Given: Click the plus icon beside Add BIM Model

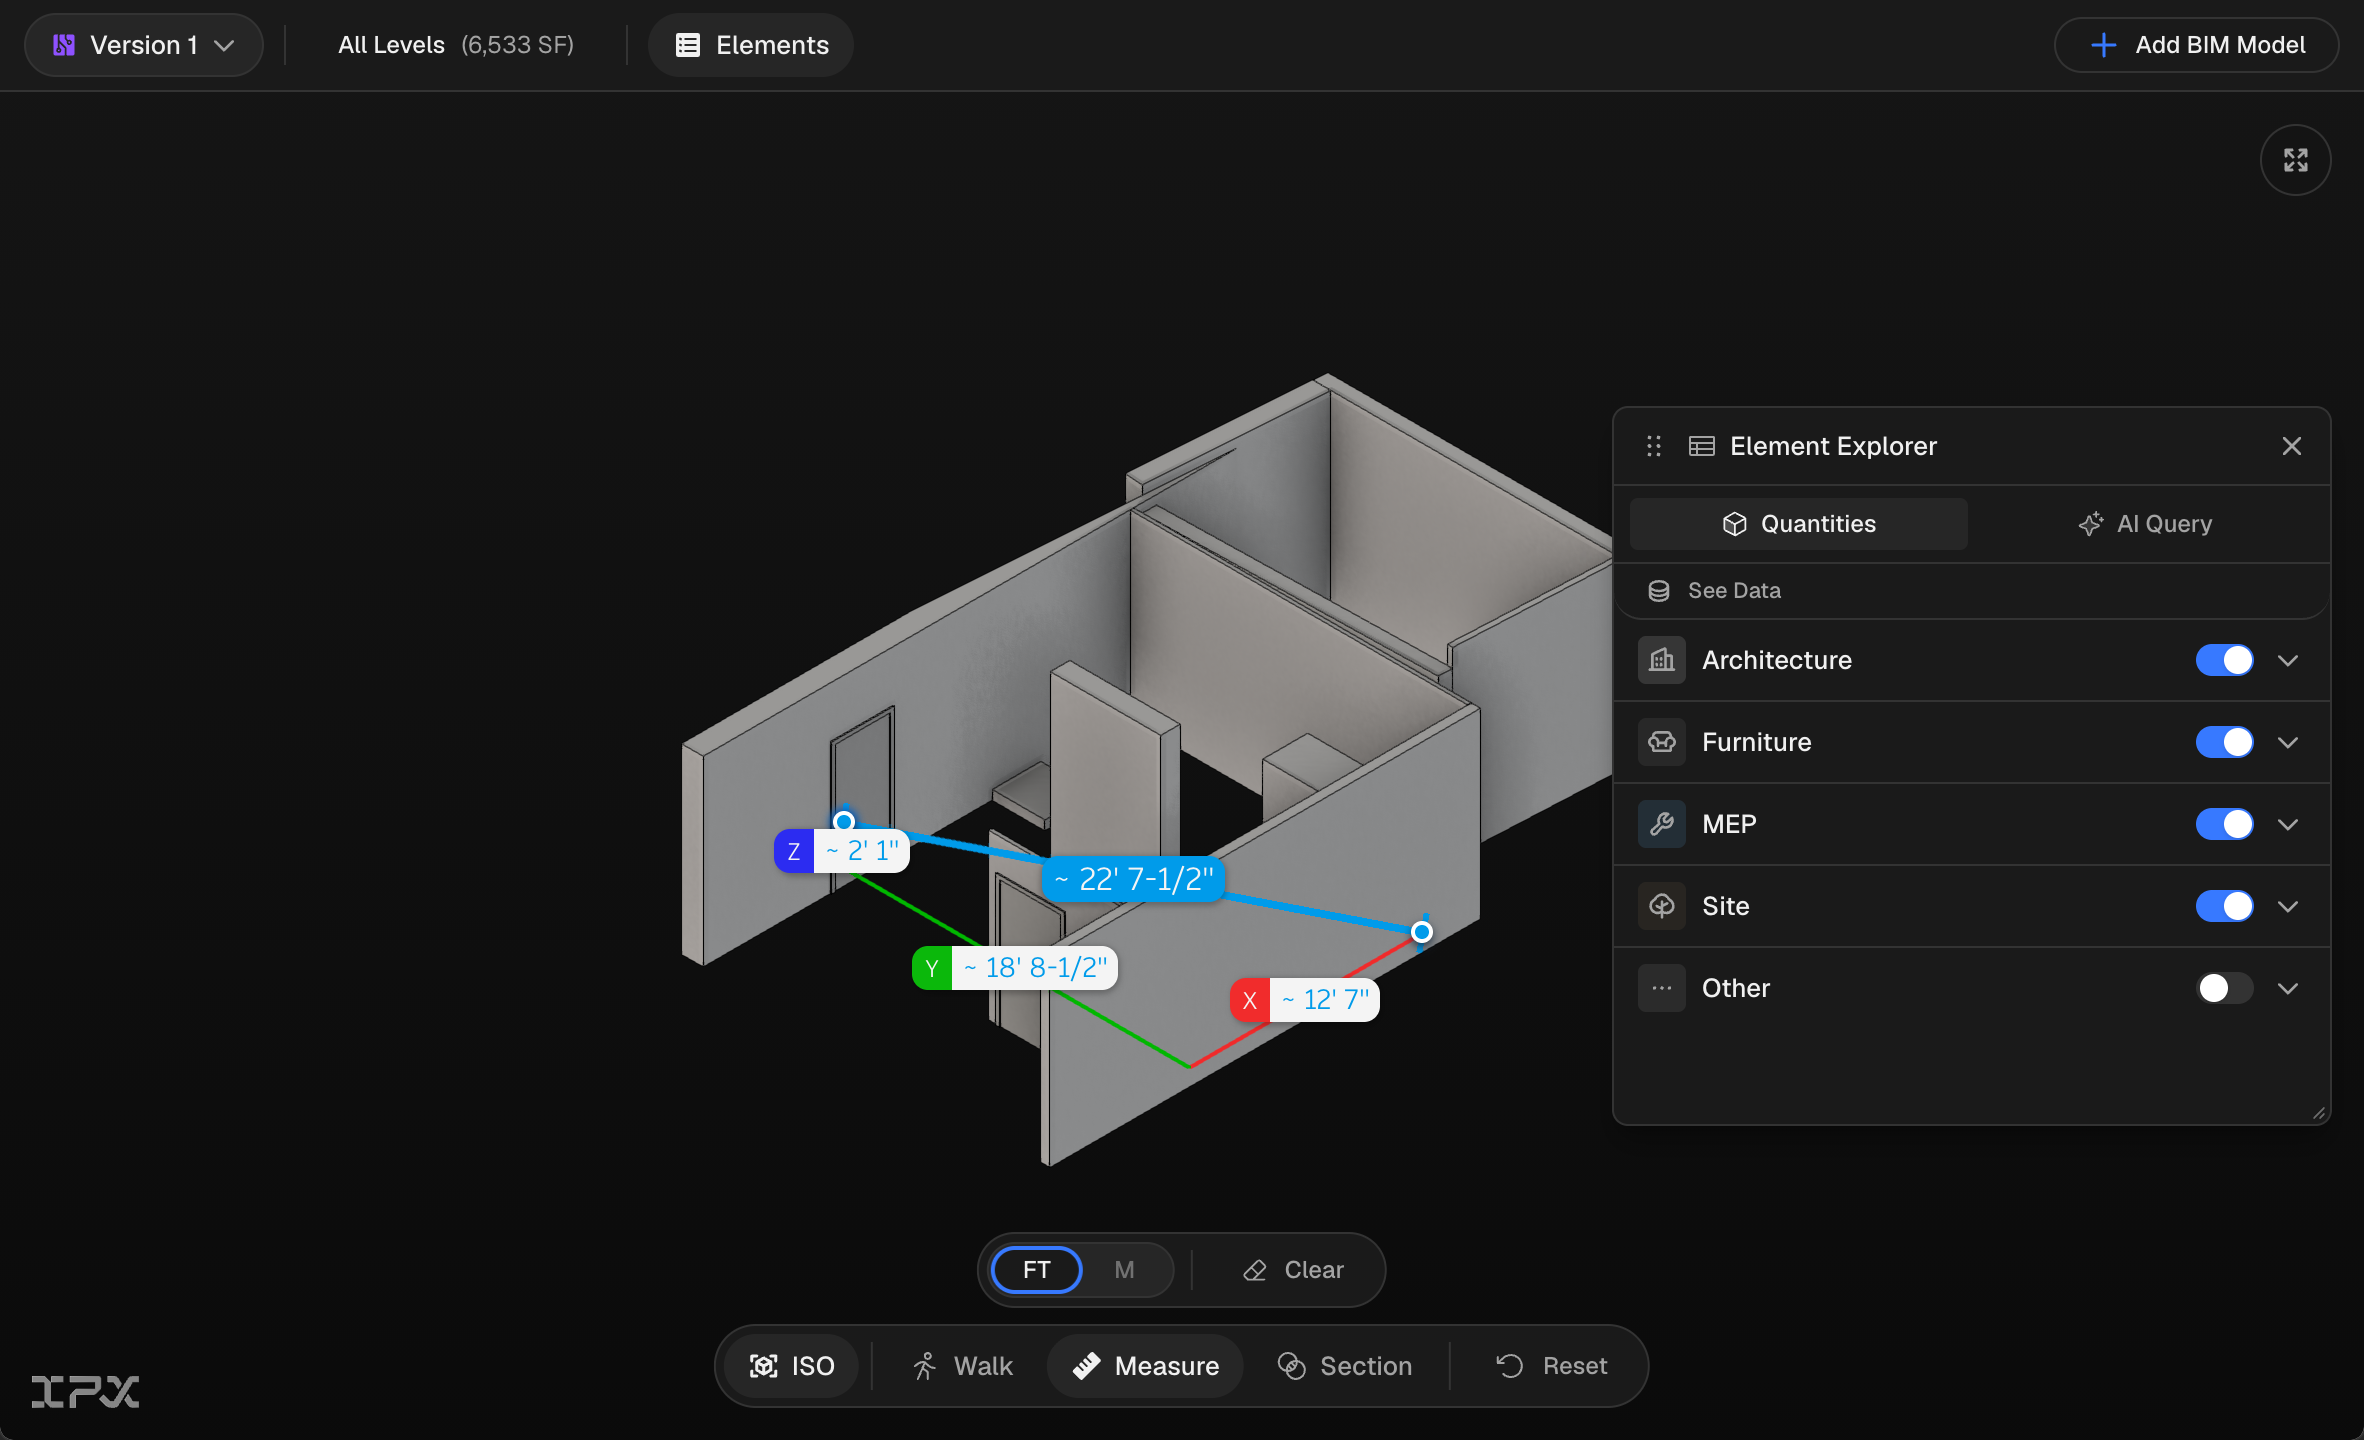Looking at the screenshot, I should pos(2103,45).
